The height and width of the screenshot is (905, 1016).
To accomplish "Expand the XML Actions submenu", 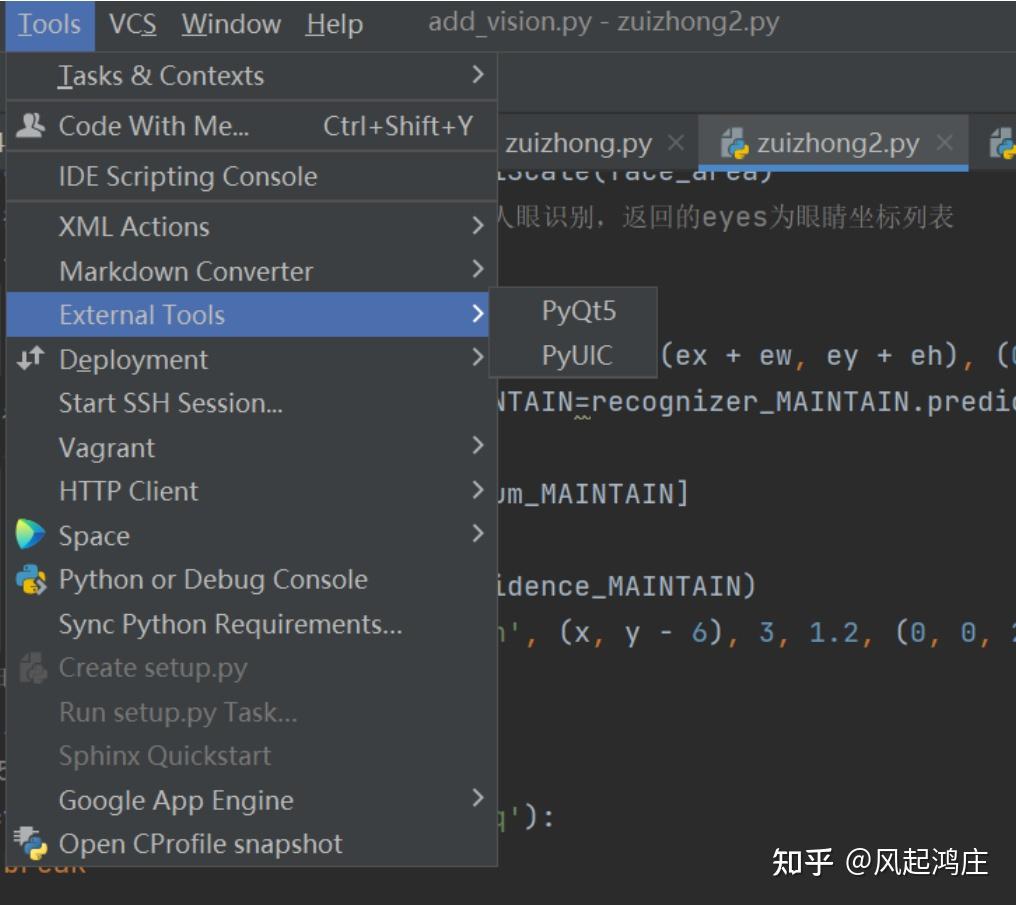I will tap(135, 226).
